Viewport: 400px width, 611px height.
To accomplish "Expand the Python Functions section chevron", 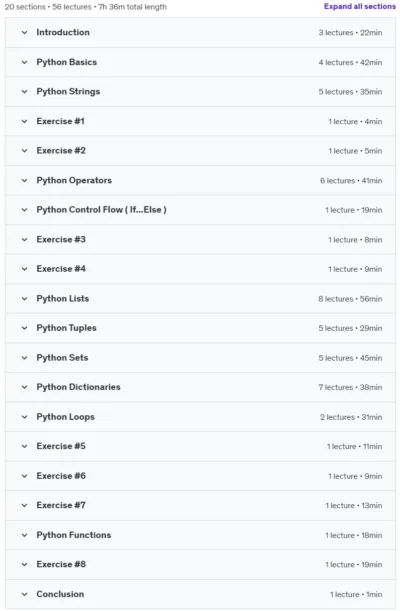I will point(24,535).
